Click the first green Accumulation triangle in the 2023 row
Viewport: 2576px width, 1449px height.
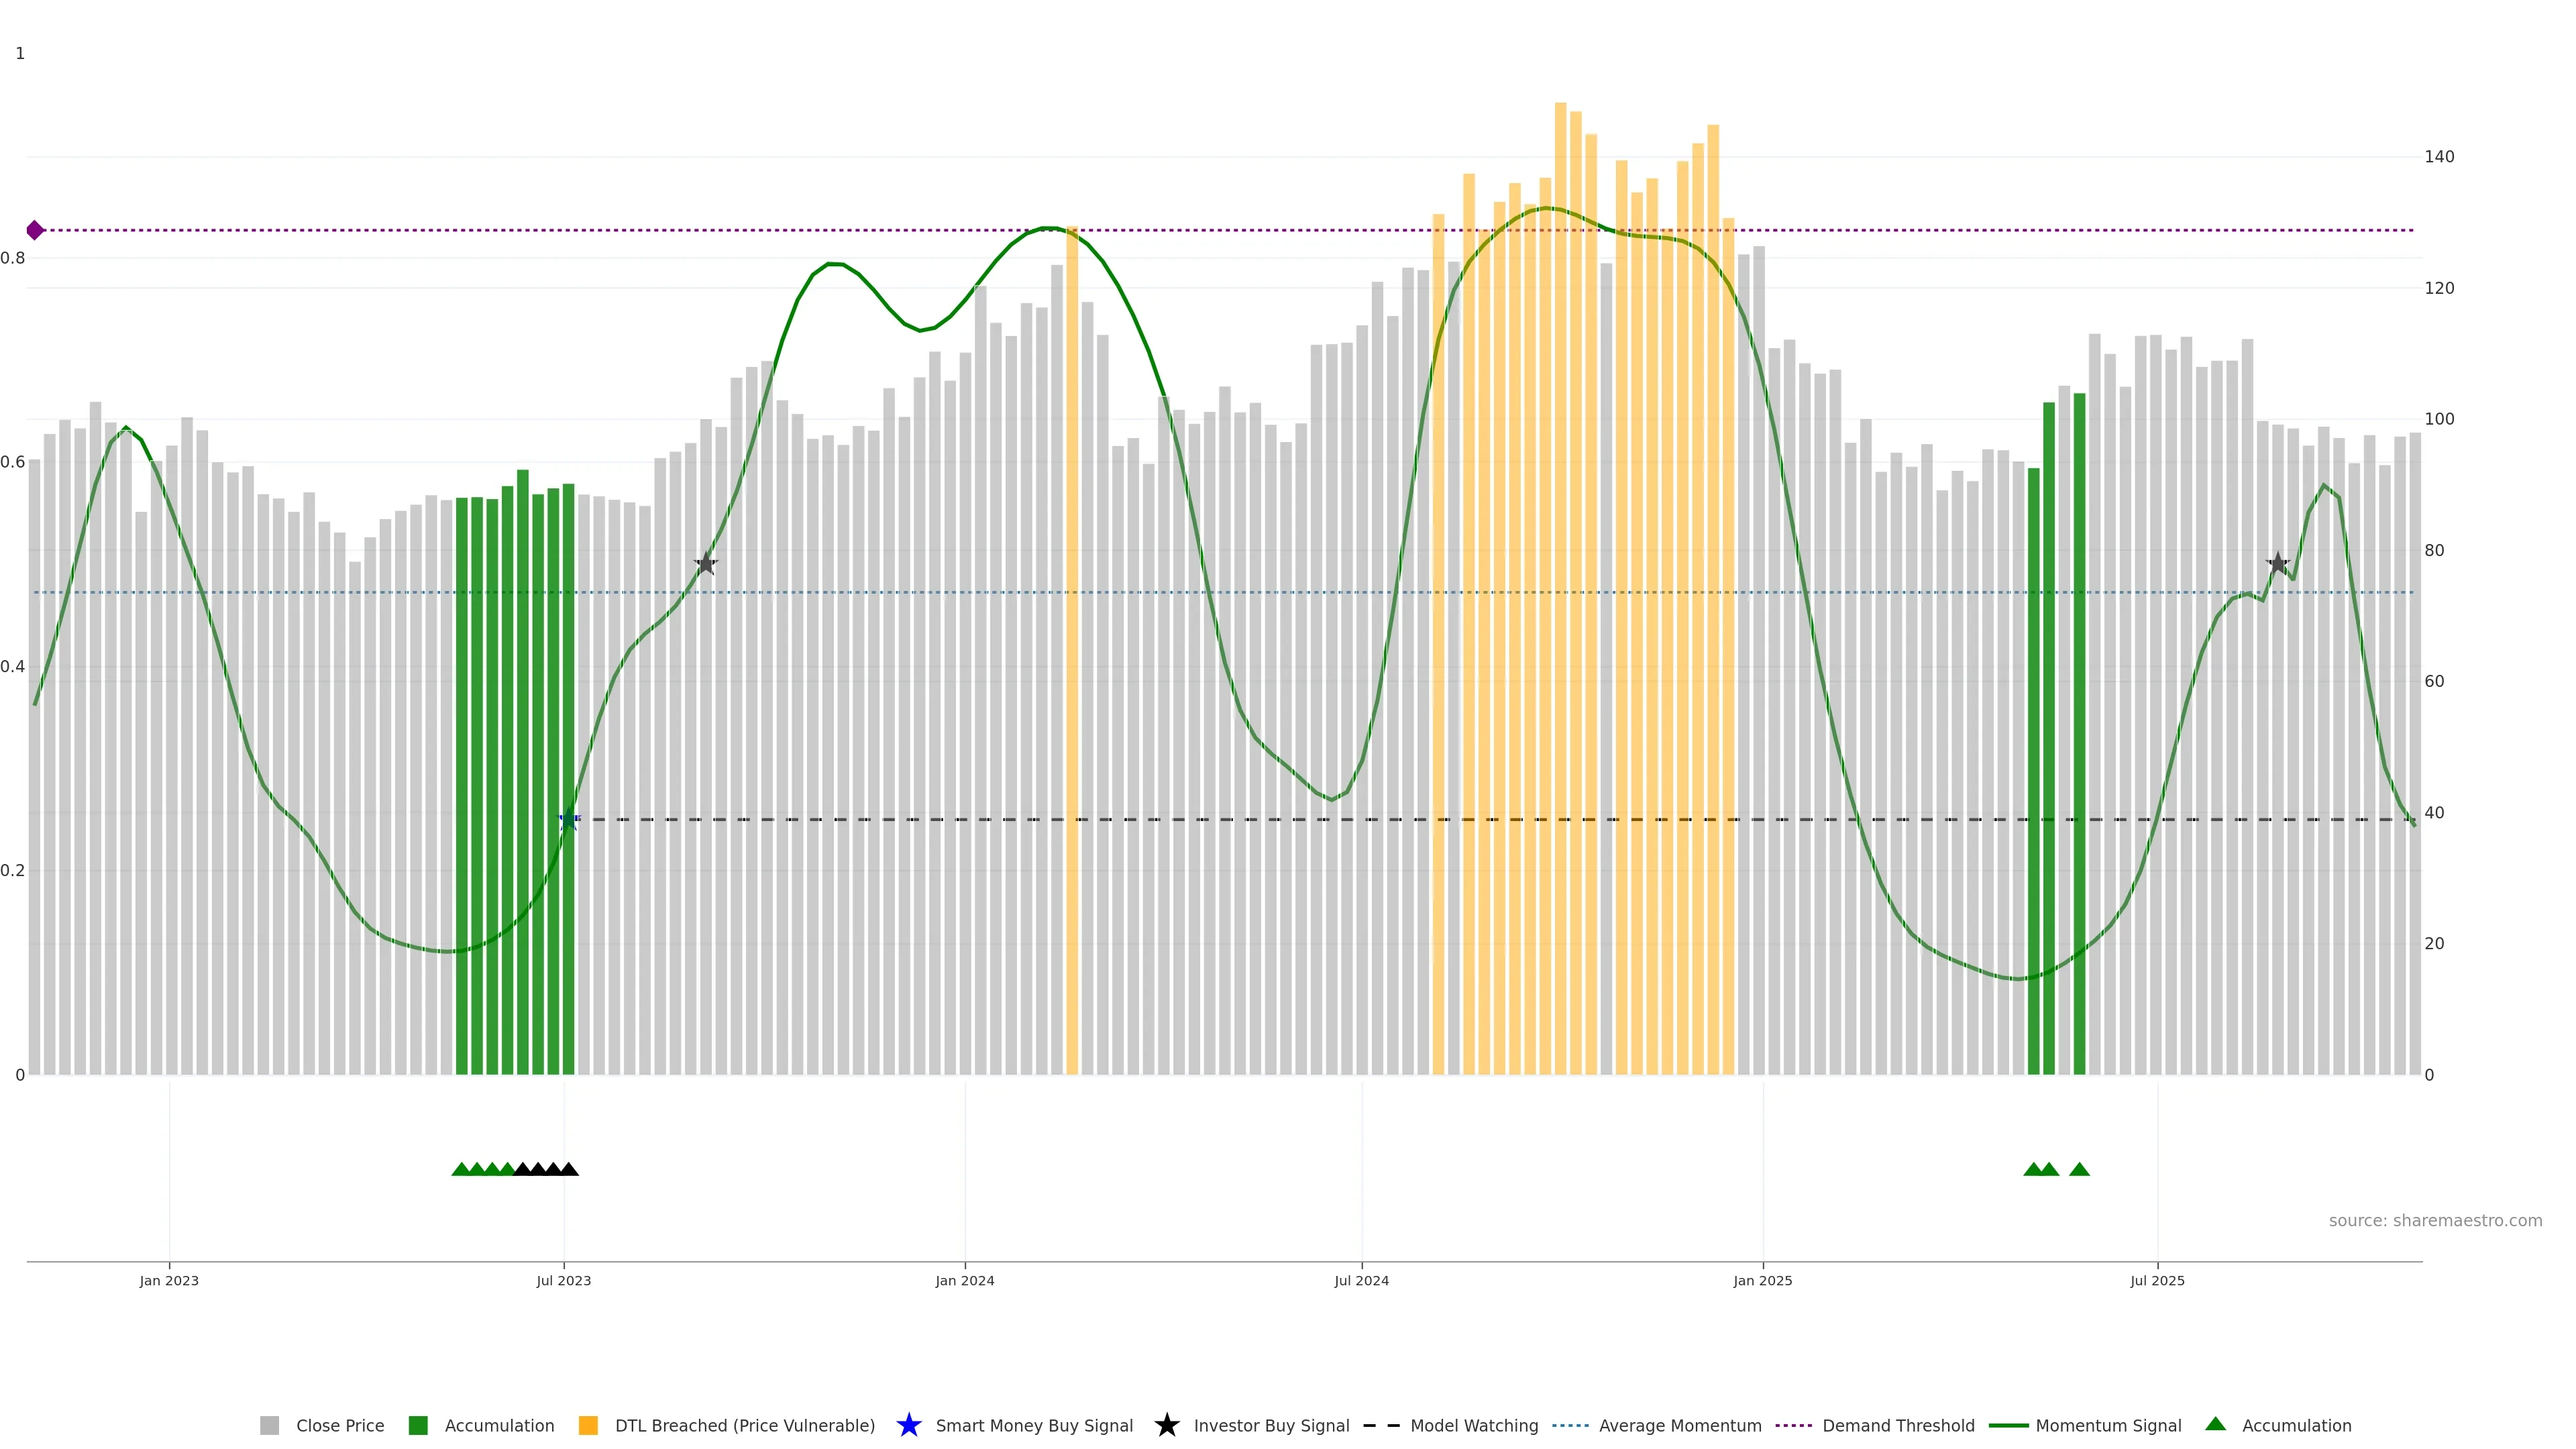click(x=461, y=1170)
